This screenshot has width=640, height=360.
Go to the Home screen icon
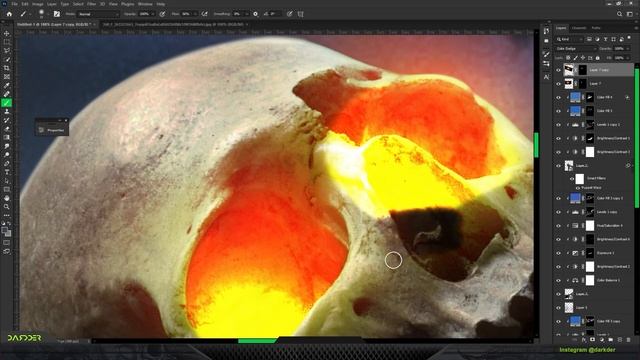tap(9, 14)
